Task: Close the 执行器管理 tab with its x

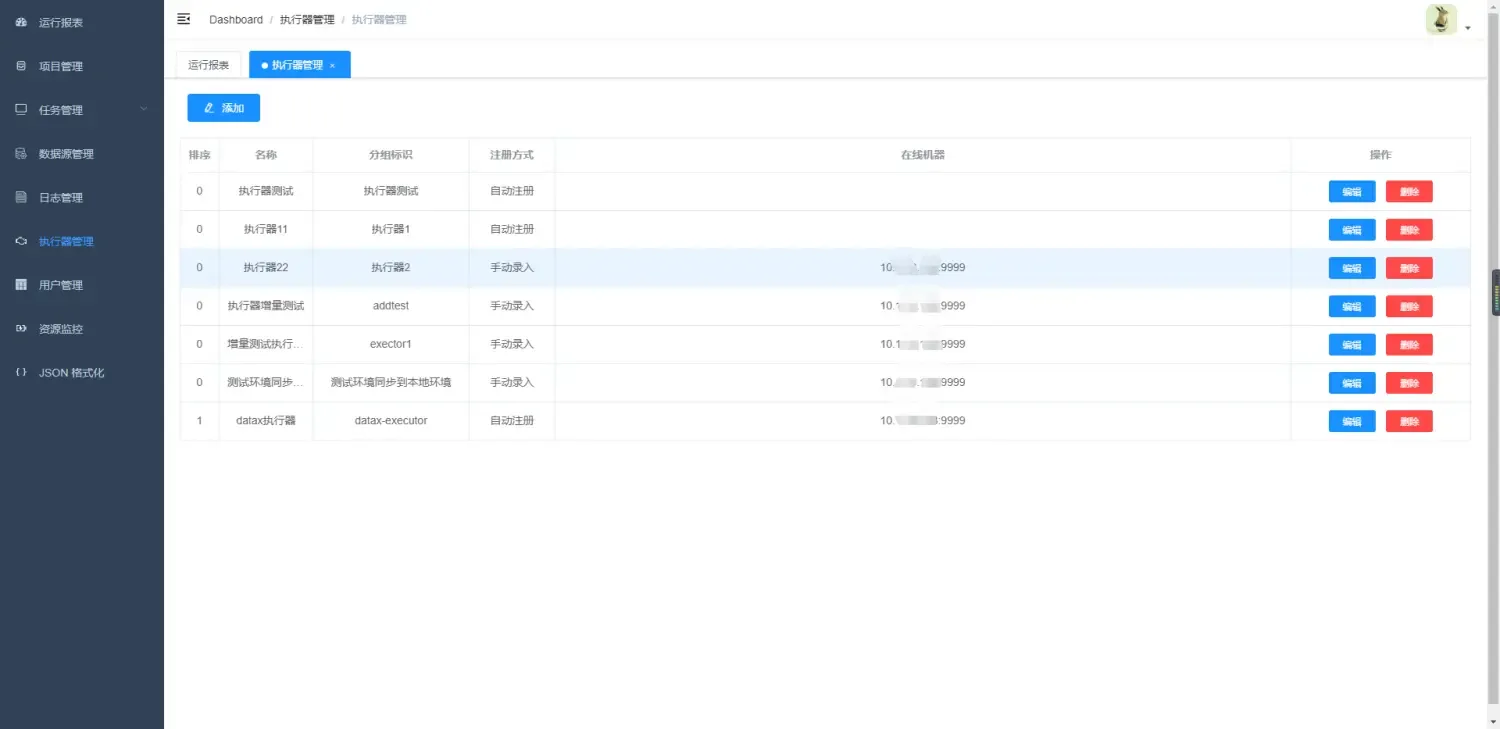Action: coord(333,63)
